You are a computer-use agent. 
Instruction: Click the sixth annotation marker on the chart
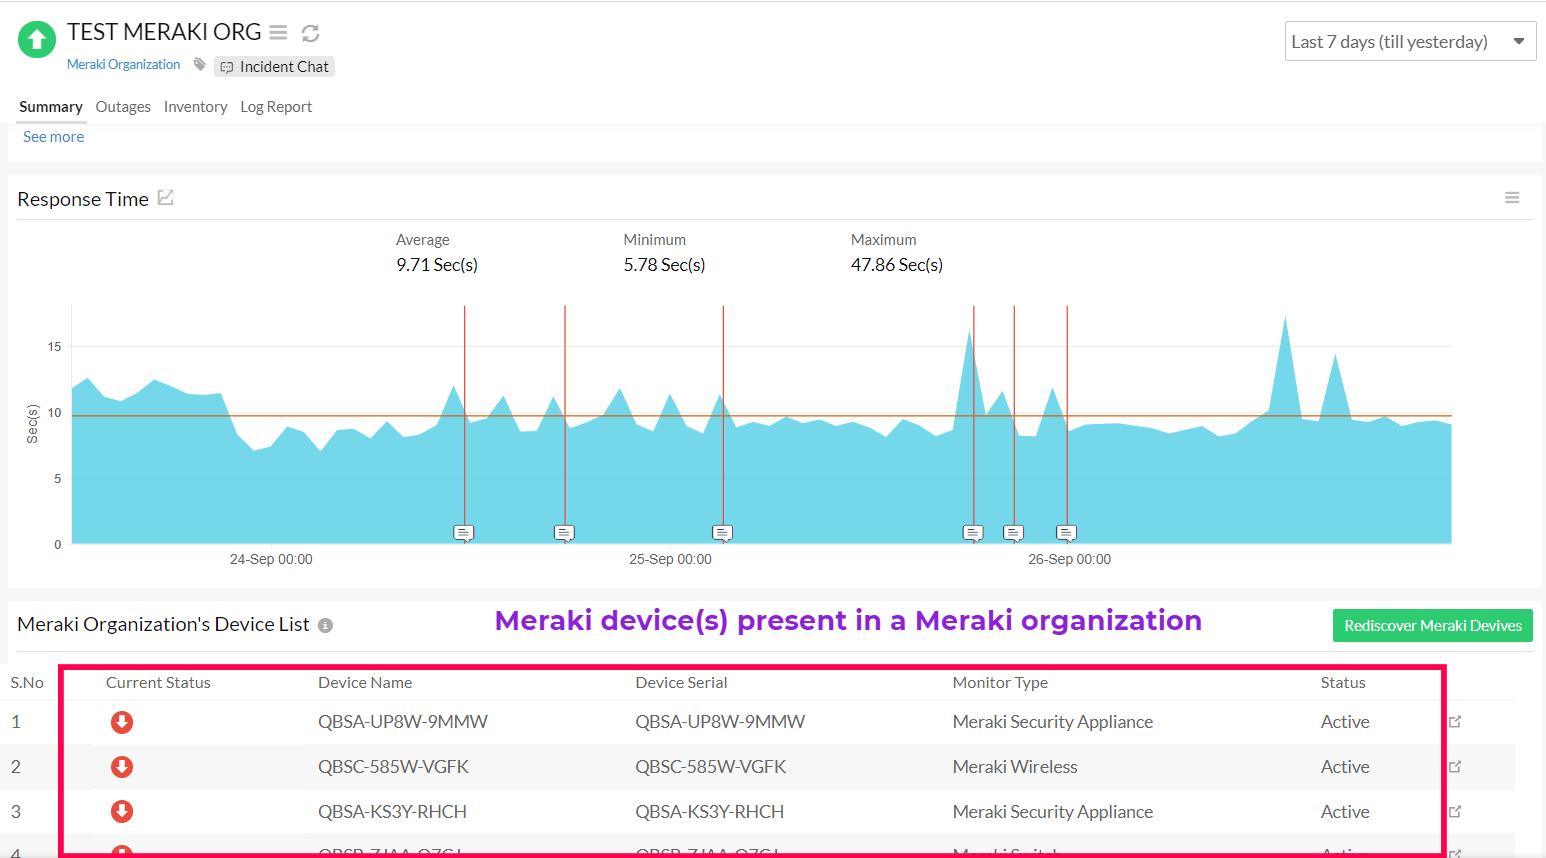(1067, 533)
